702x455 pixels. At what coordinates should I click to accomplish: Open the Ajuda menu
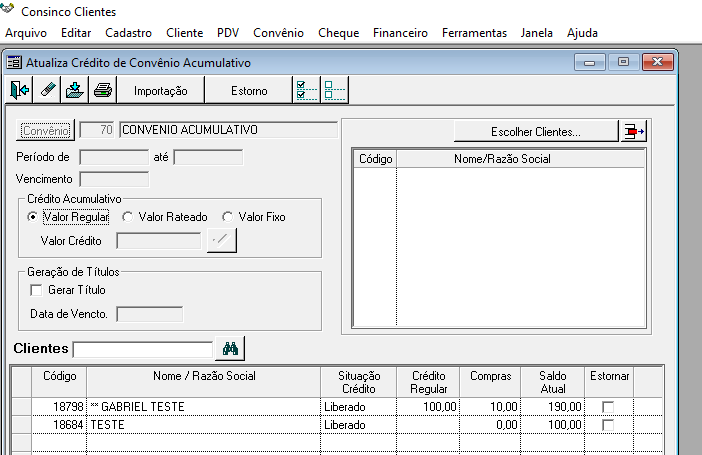582,33
